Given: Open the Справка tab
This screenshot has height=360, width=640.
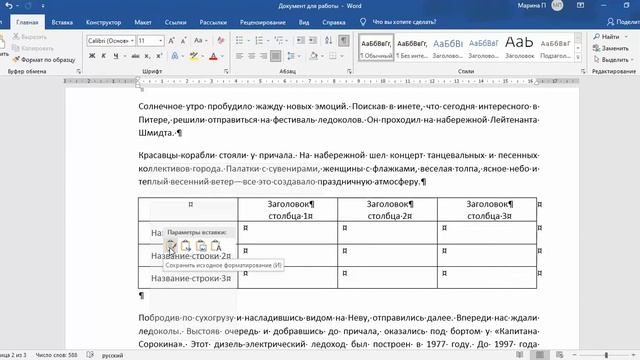Looking at the screenshot, I should click(x=334, y=22).
